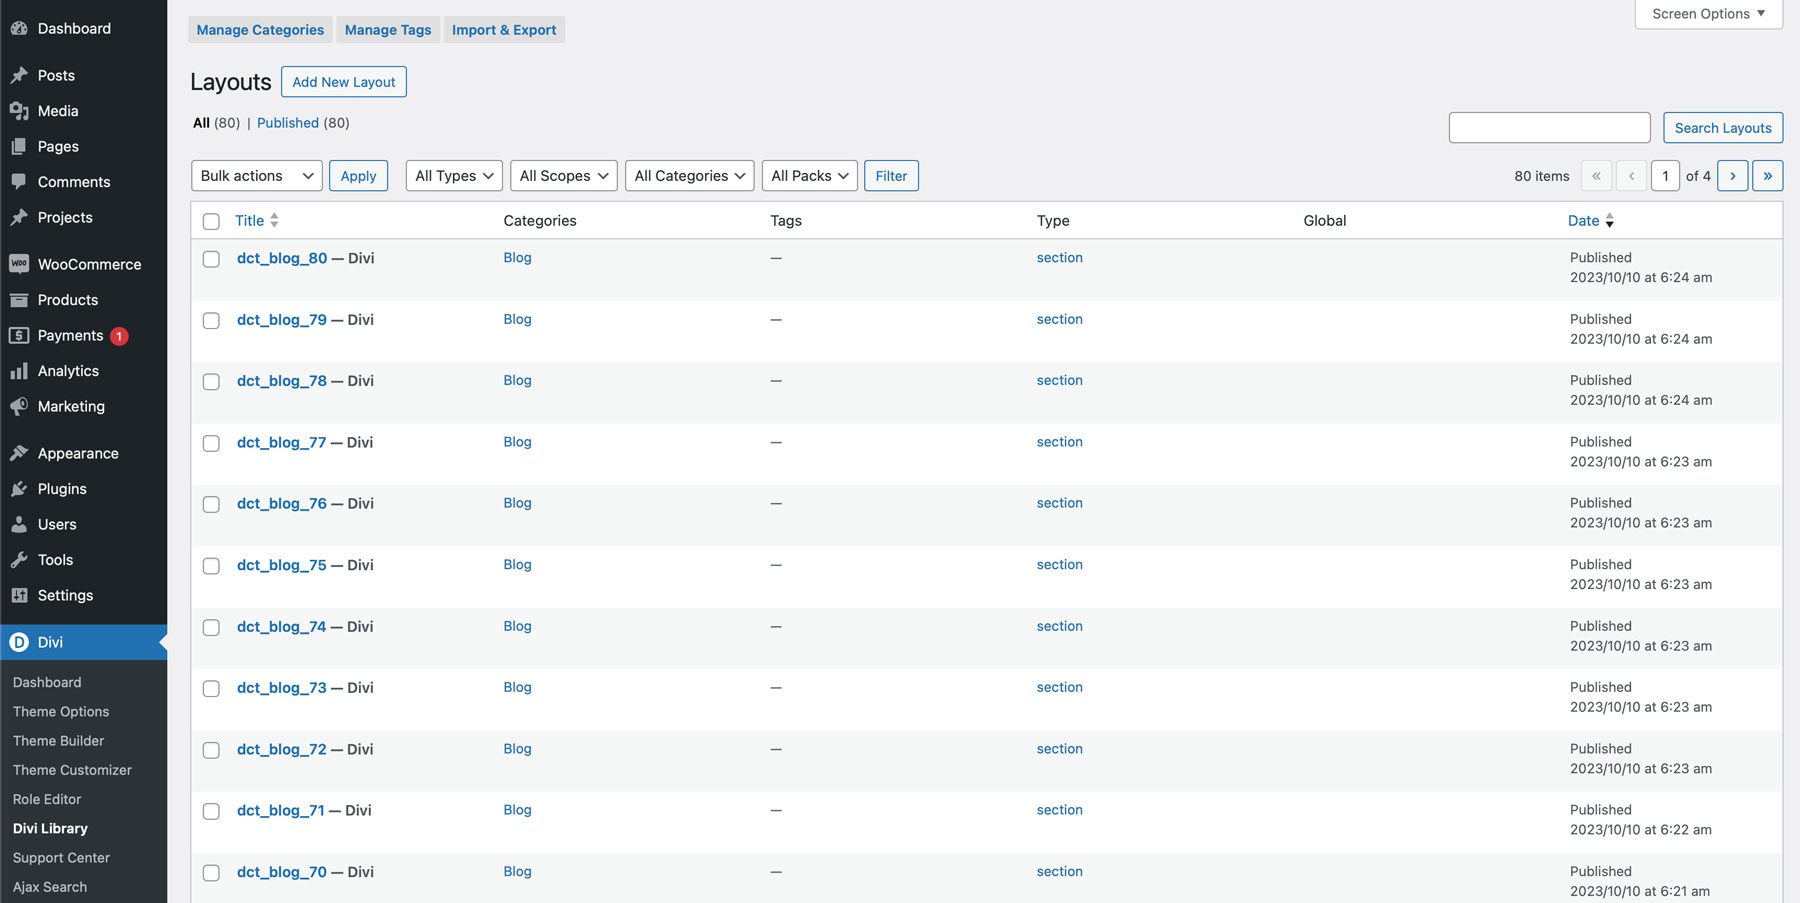Click section type link for dct_blog_70

[x=1060, y=872]
